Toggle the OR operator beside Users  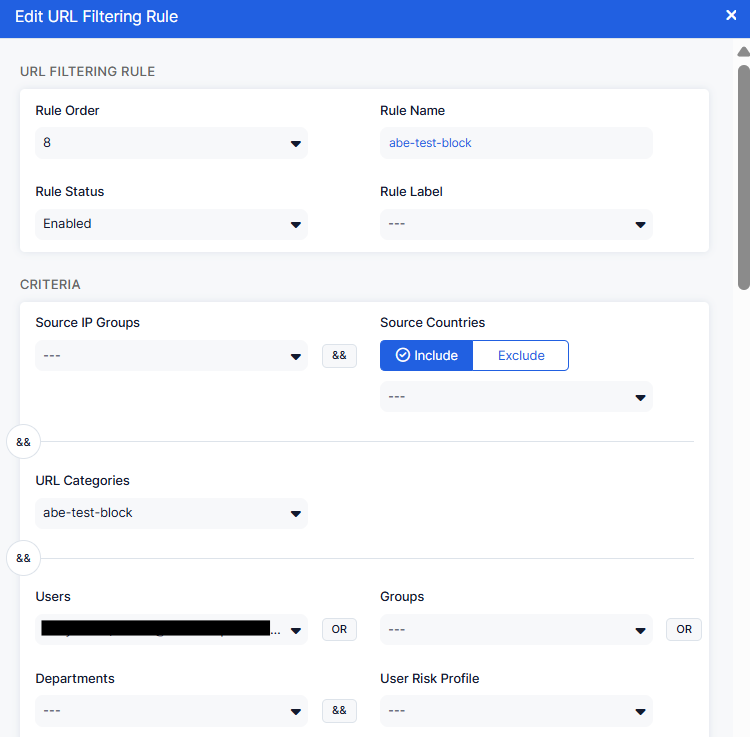coord(339,629)
